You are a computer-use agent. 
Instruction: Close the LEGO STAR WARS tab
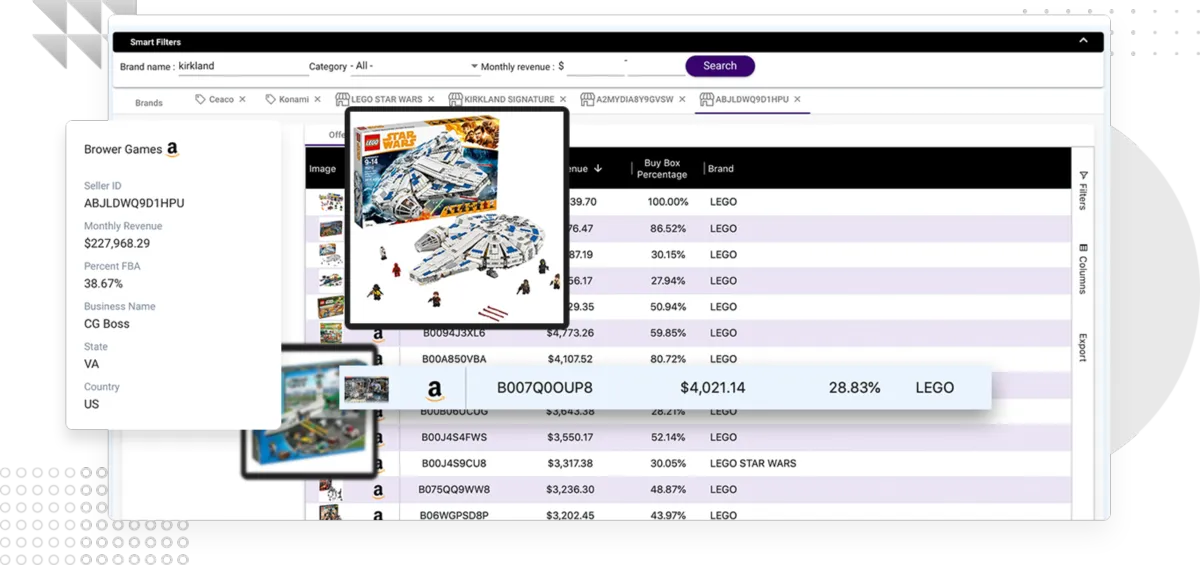pyautogui.click(x=431, y=99)
